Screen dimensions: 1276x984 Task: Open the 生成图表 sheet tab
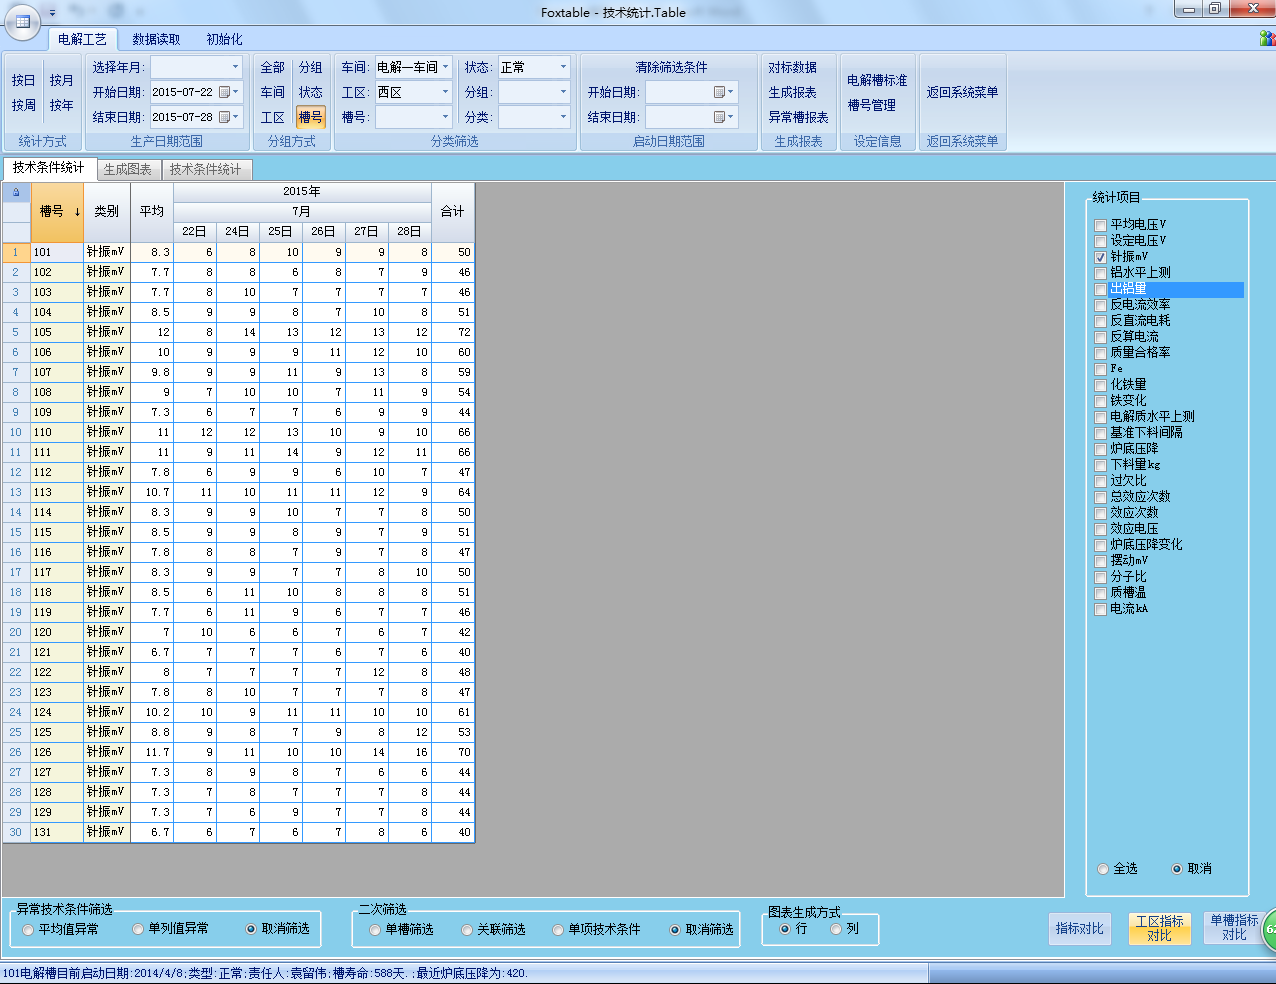pos(128,169)
